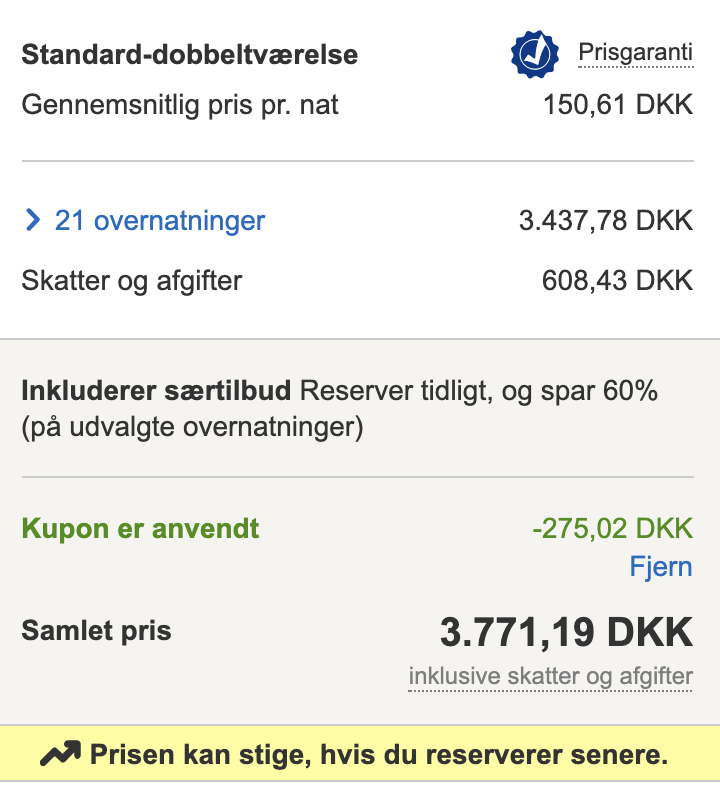Click the Inkluderer særtilbud bold heading

156,390
